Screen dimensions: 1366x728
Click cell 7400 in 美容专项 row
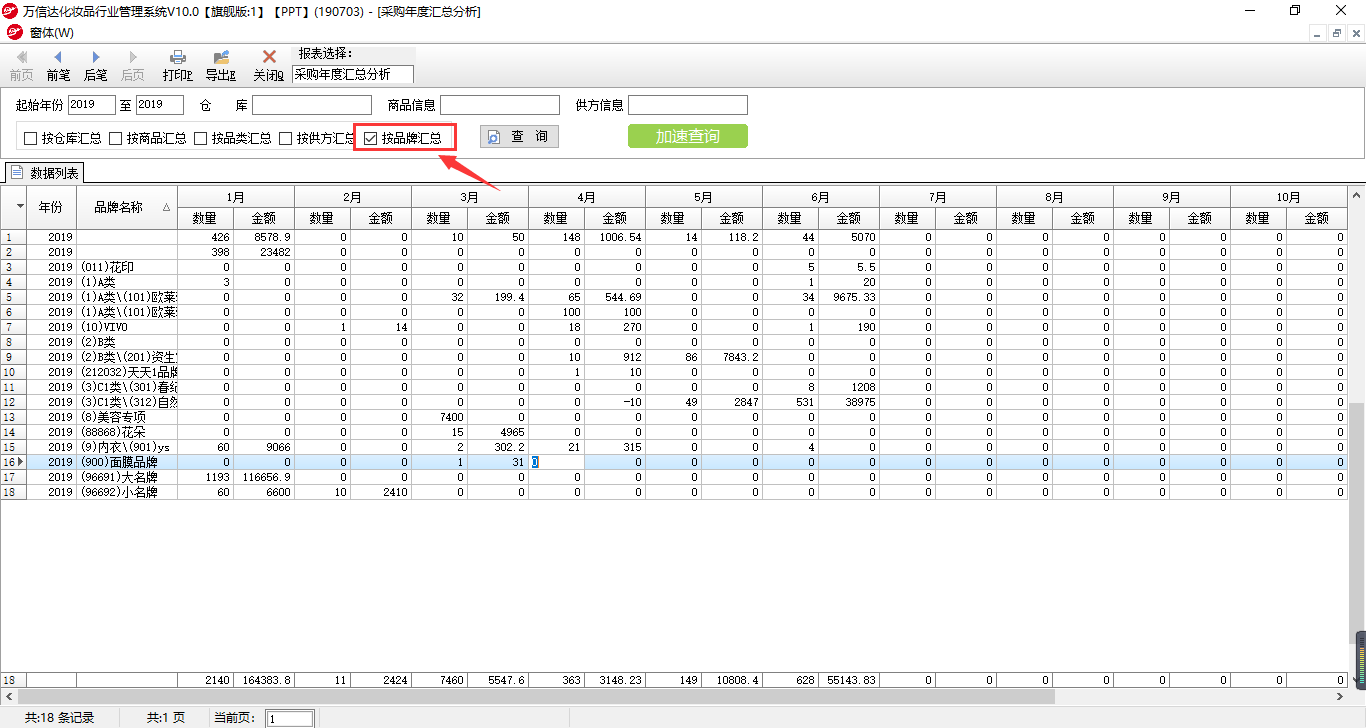point(440,417)
